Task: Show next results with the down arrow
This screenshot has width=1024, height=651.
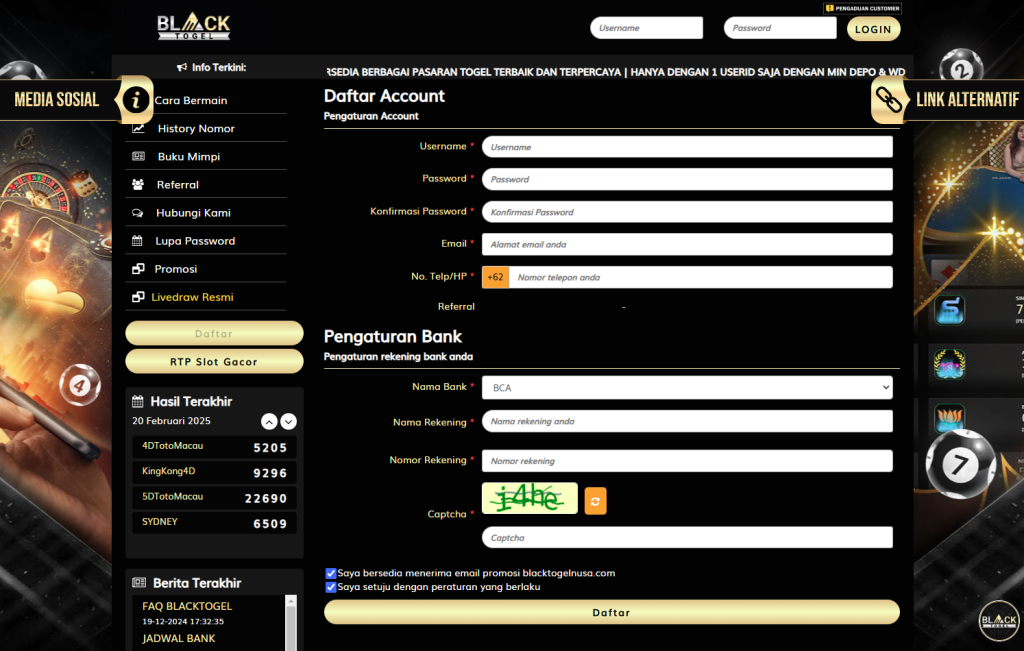Action: click(x=289, y=422)
